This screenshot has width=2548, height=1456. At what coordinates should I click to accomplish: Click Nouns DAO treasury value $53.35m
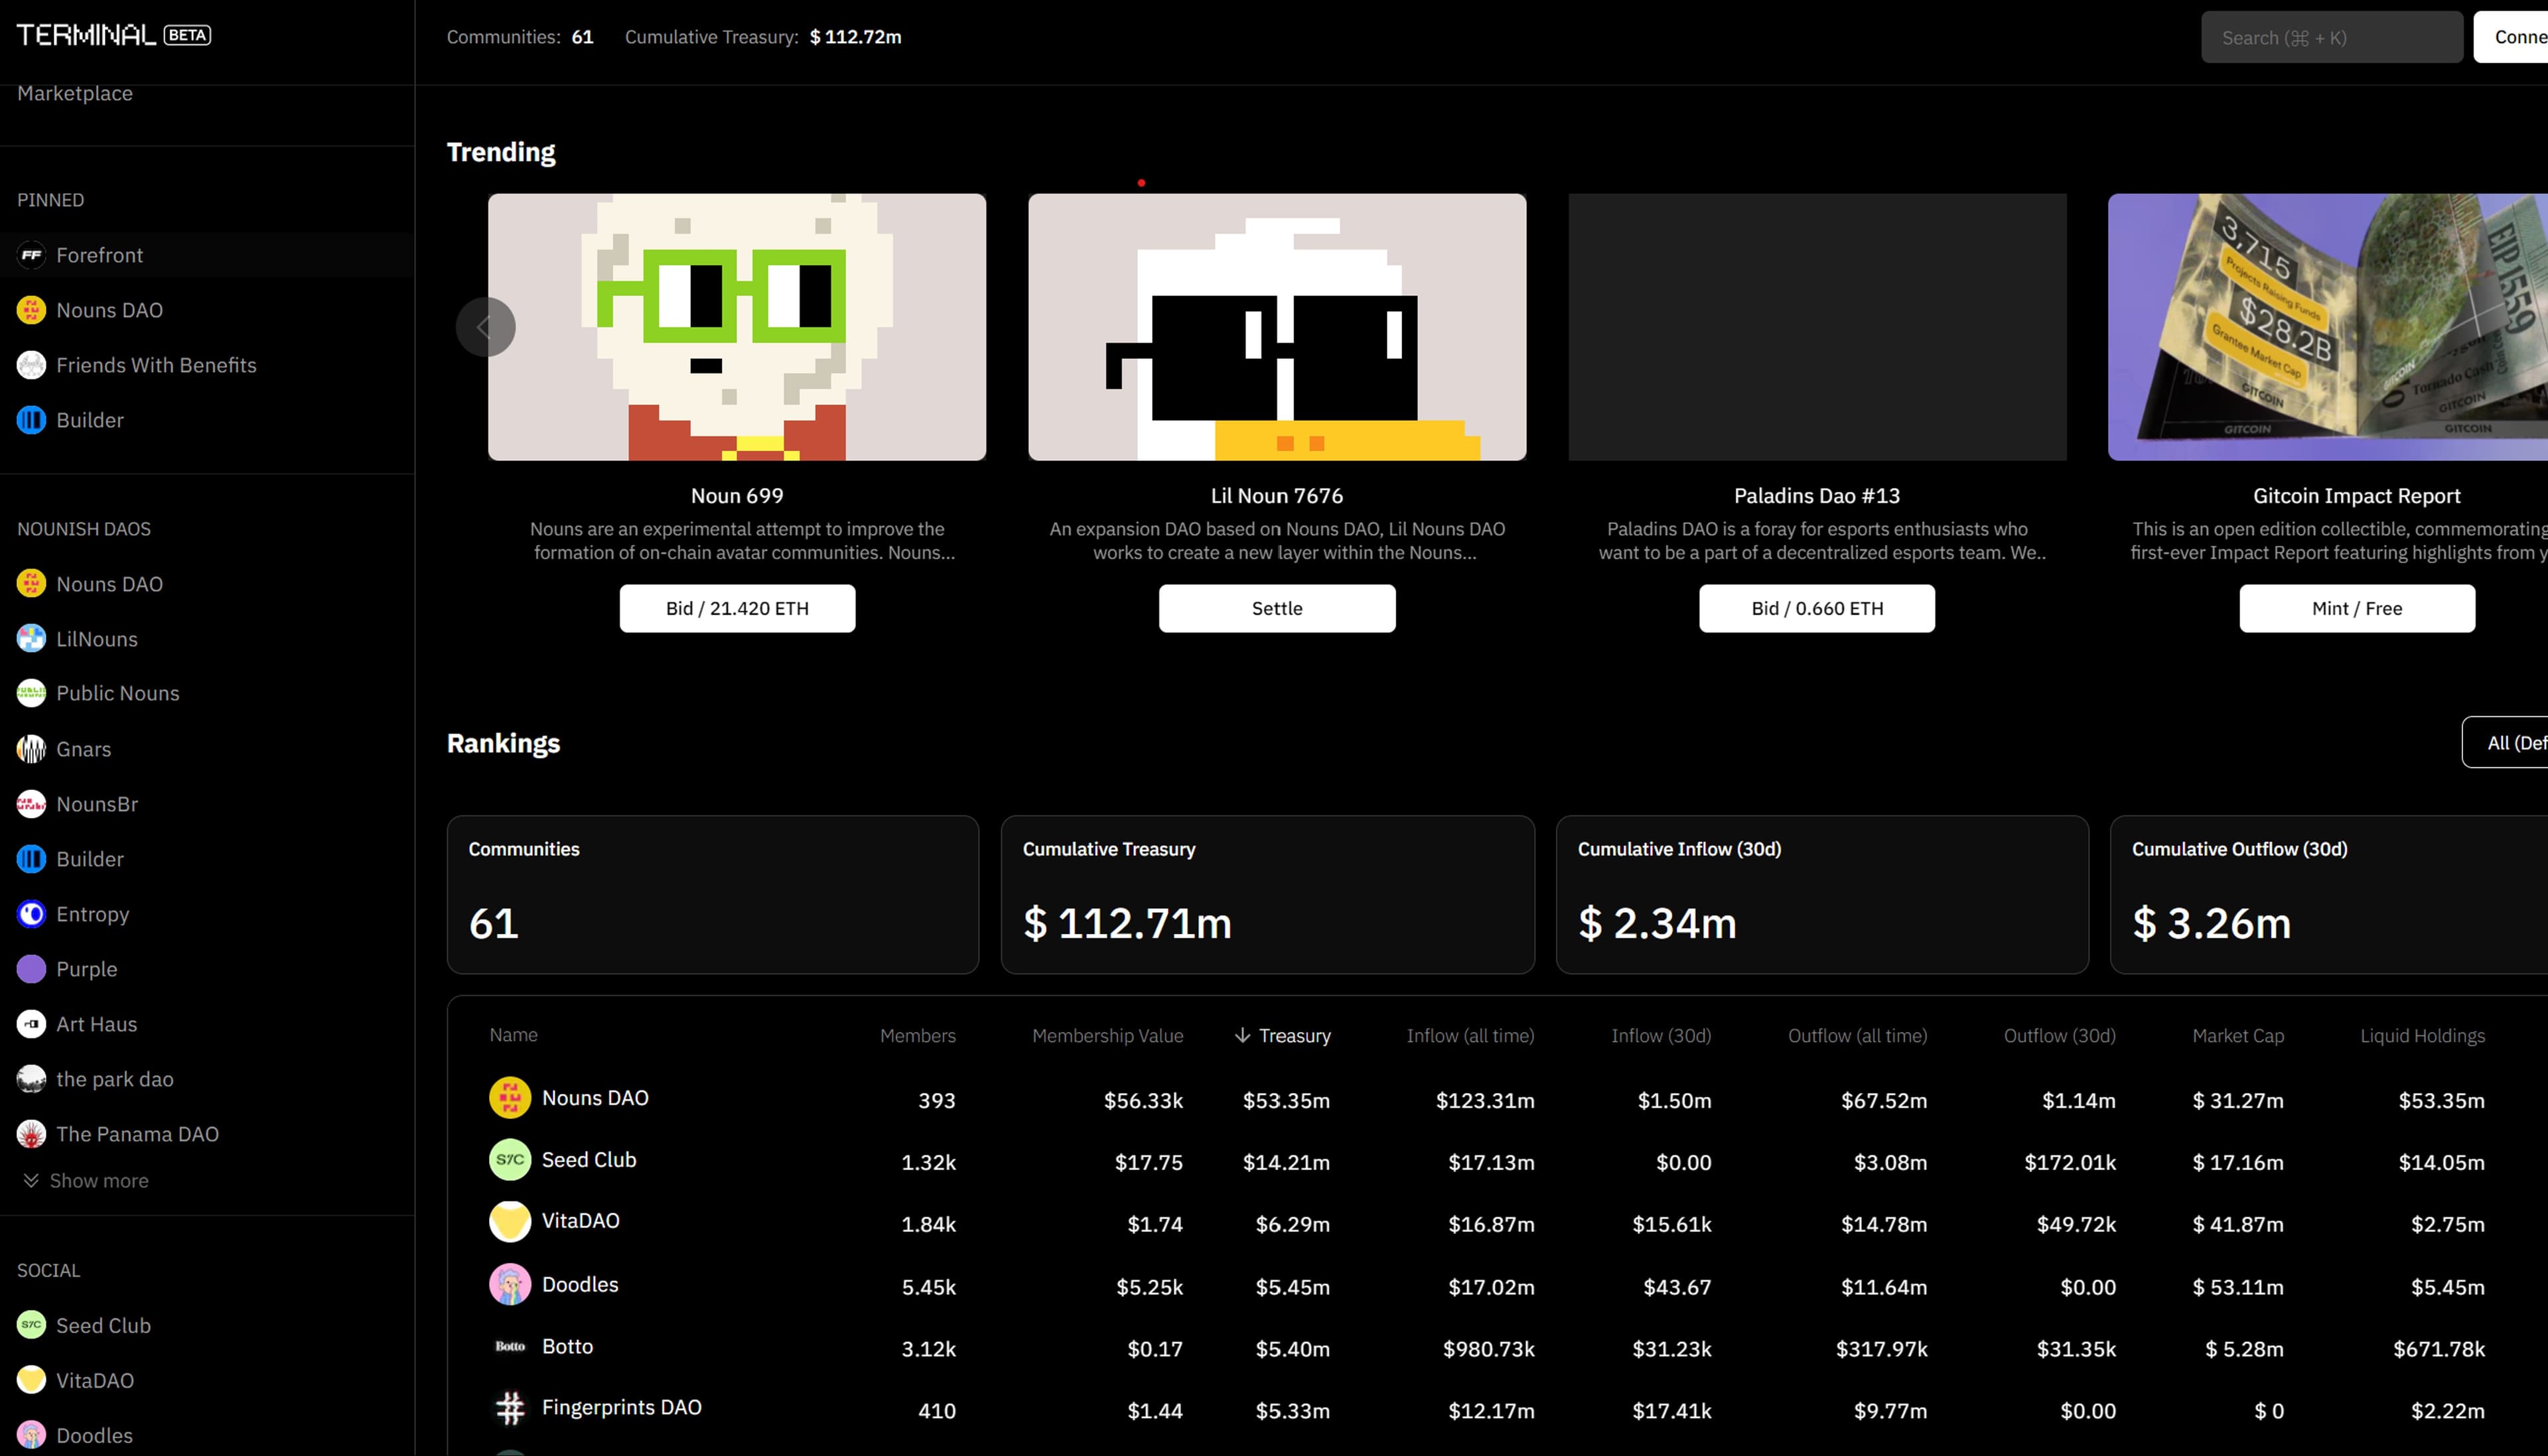pos(1286,1101)
